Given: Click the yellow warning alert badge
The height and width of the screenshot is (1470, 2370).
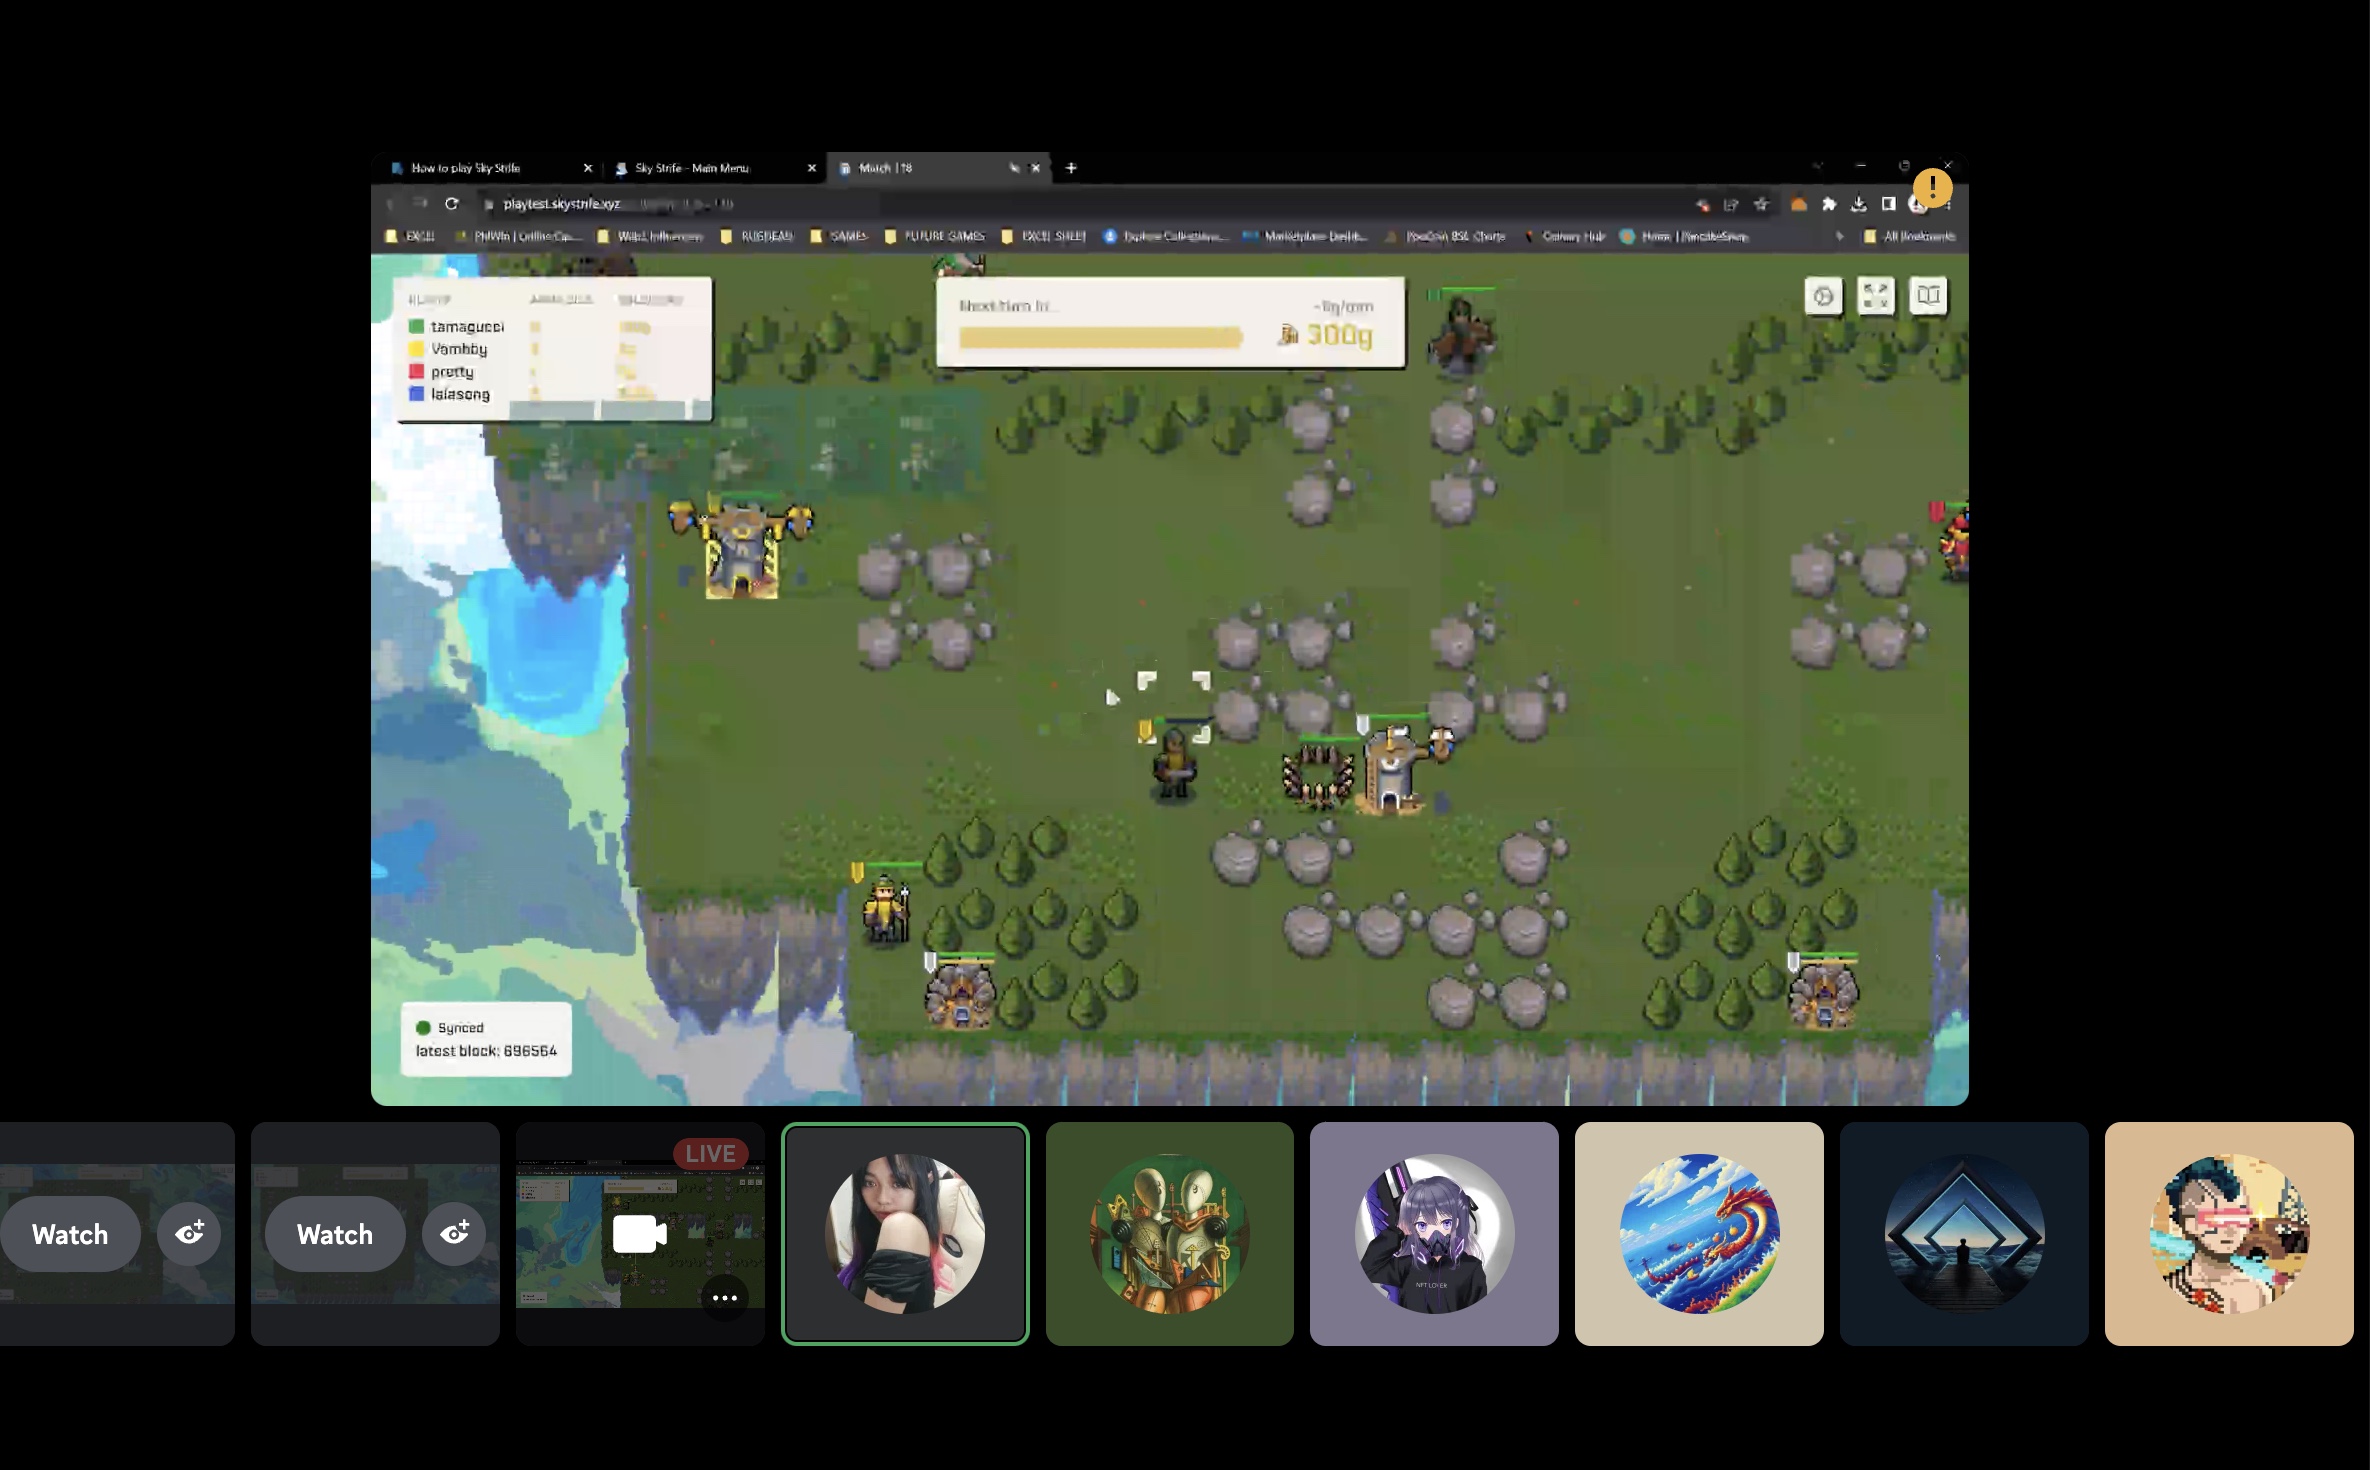Looking at the screenshot, I should pos(1934,188).
